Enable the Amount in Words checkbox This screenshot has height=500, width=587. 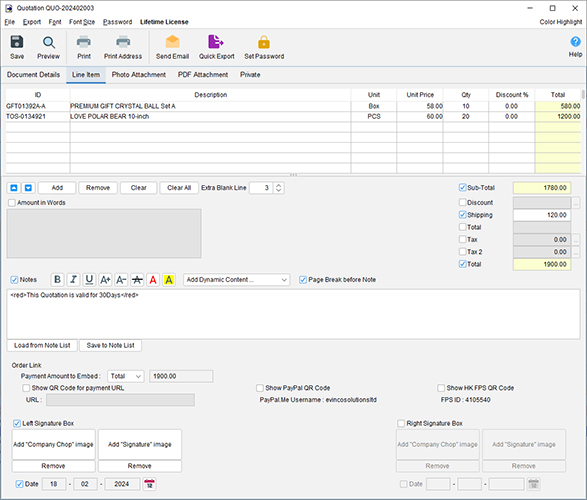[x=12, y=203]
